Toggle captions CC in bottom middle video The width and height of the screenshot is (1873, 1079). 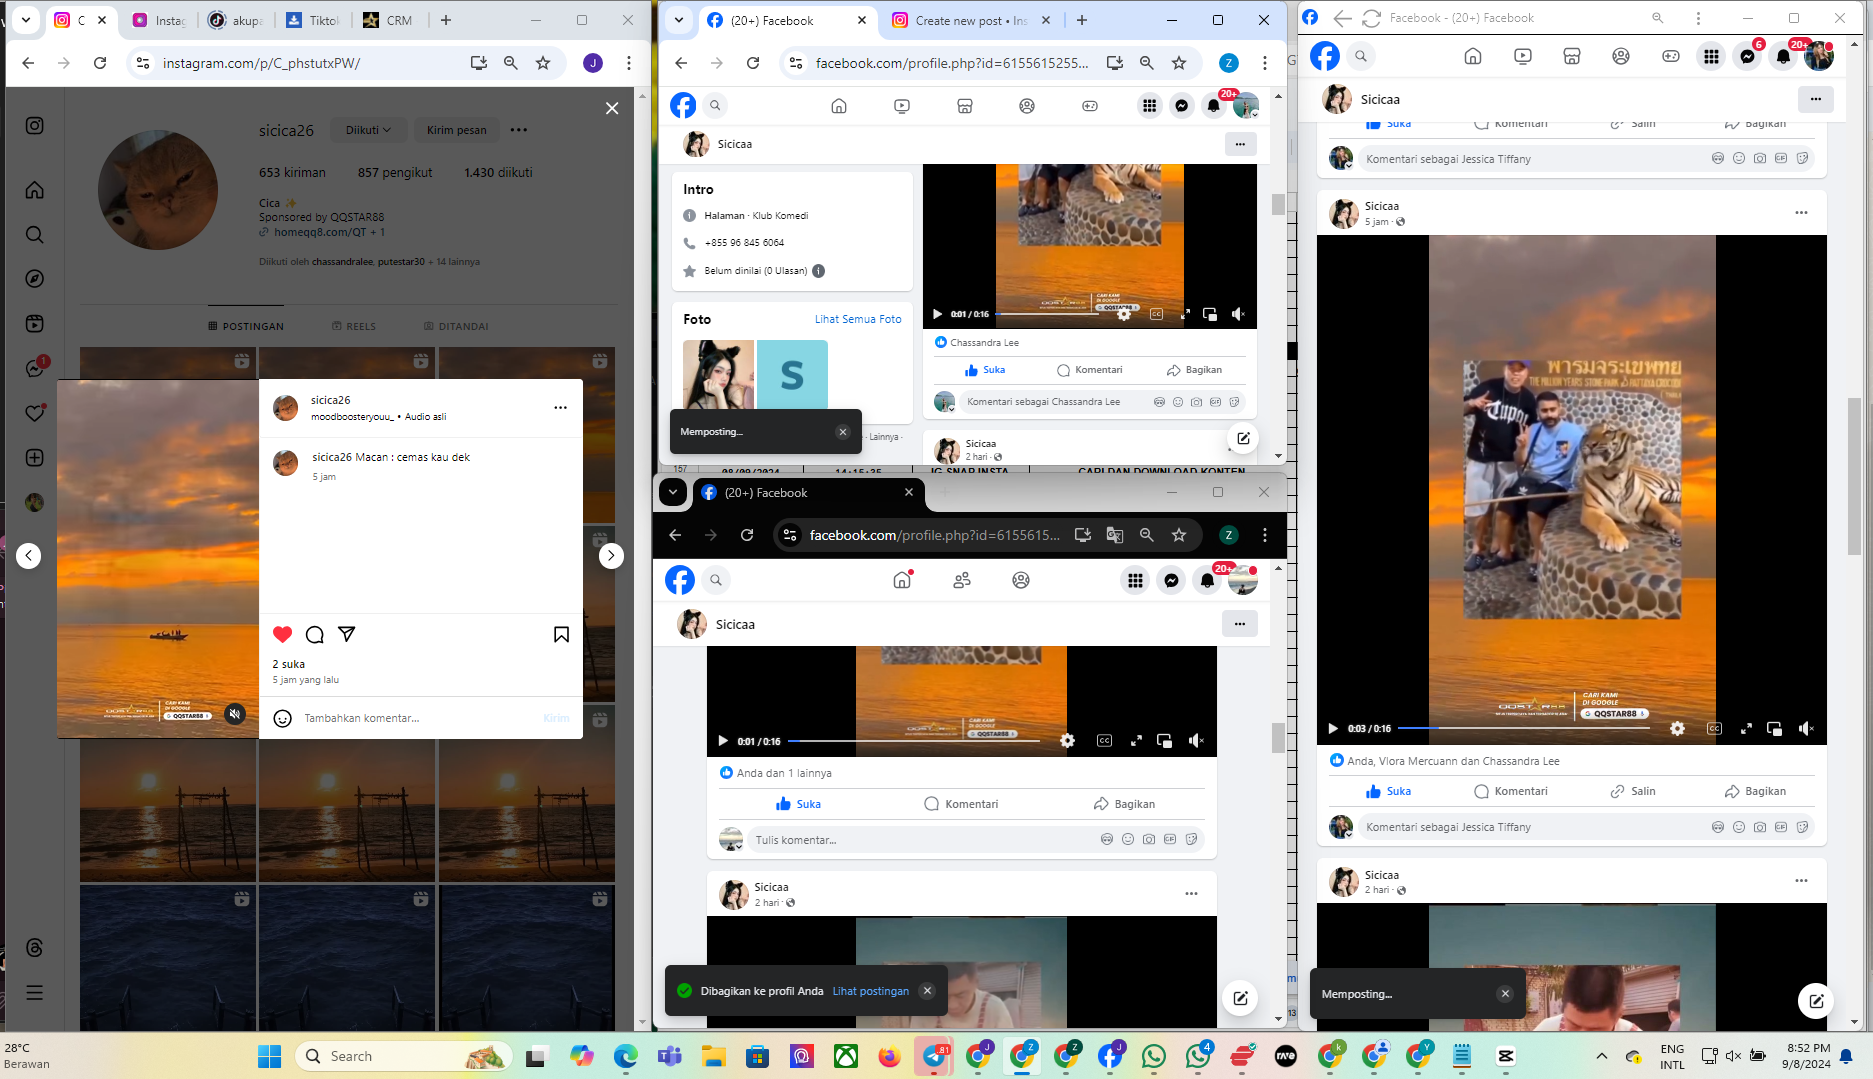[1104, 741]
